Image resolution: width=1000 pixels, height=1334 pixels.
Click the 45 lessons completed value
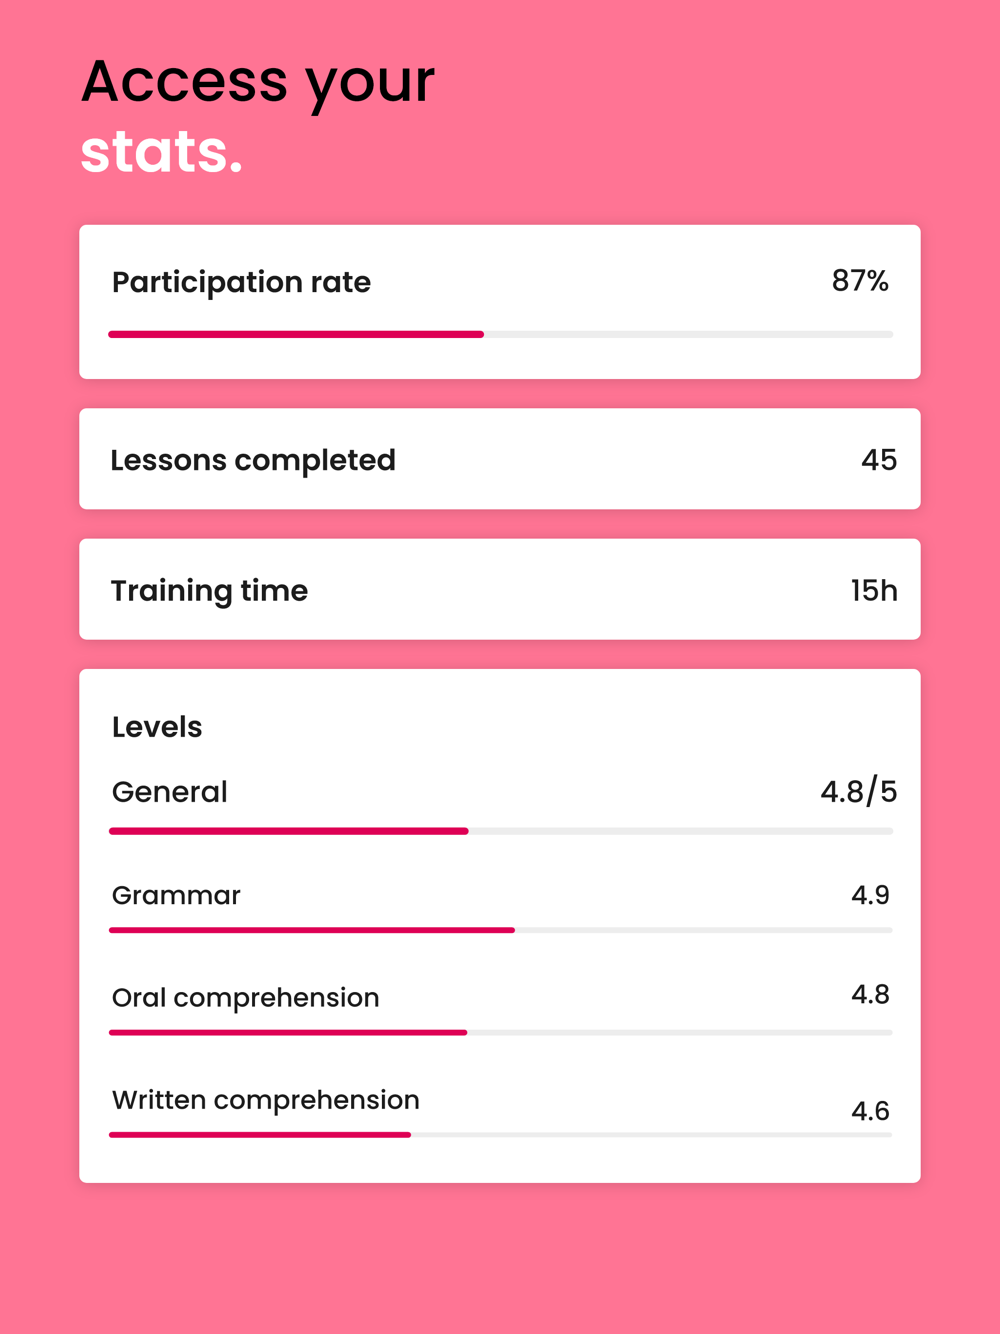[879, 460]
